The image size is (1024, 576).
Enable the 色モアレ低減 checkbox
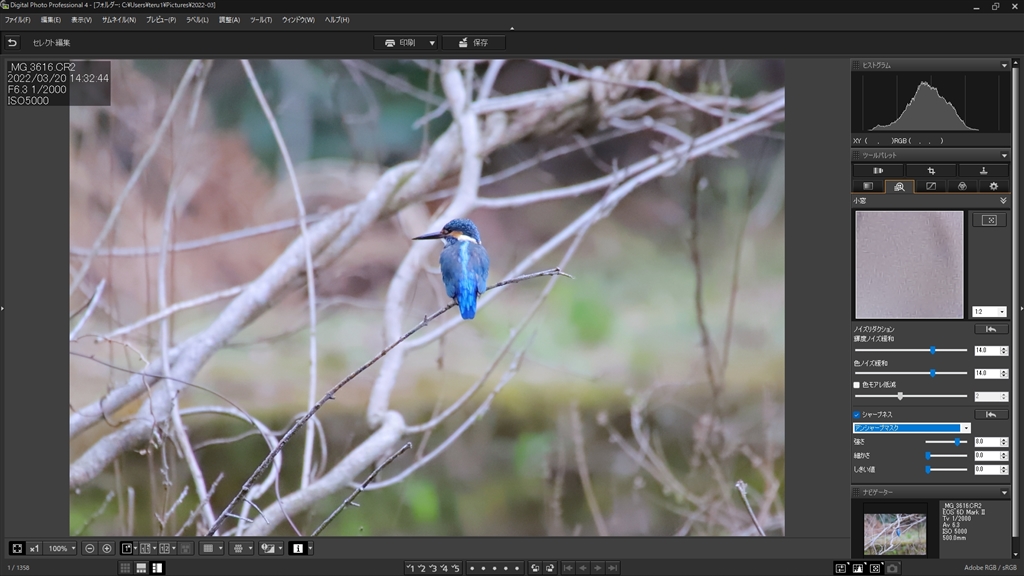click(856, 385)
